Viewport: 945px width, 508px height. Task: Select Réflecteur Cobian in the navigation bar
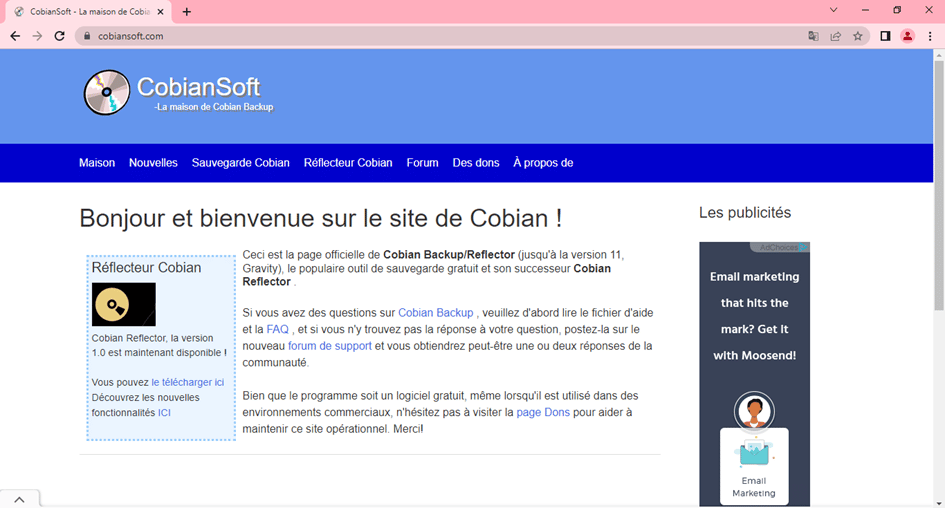click(348, 163)
